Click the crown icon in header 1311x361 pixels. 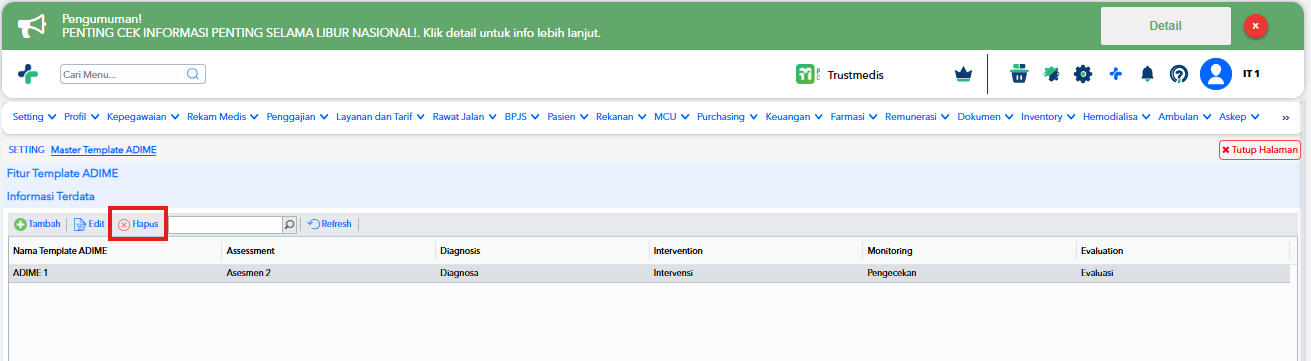point(963,74)
